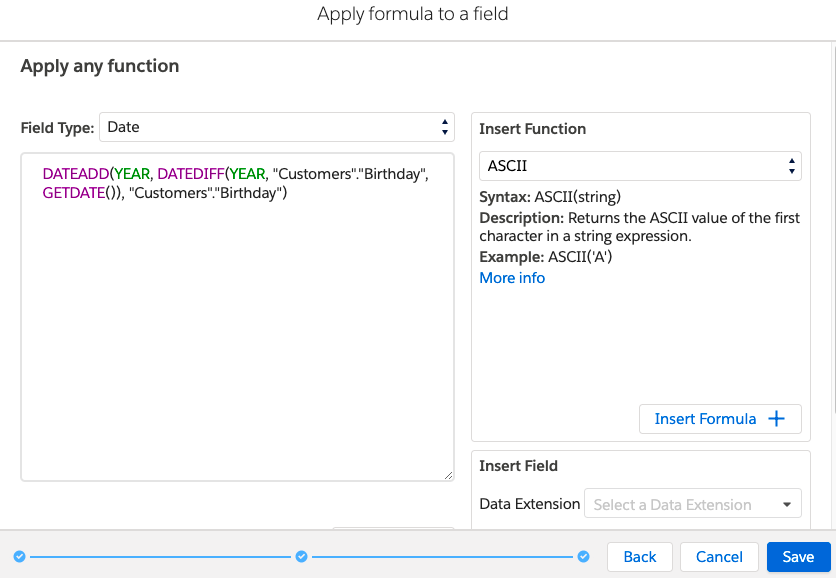Click inside the DATEADD formula text area
The width and height of the screenshot is (836, 578).
click(x=237, y=317)
